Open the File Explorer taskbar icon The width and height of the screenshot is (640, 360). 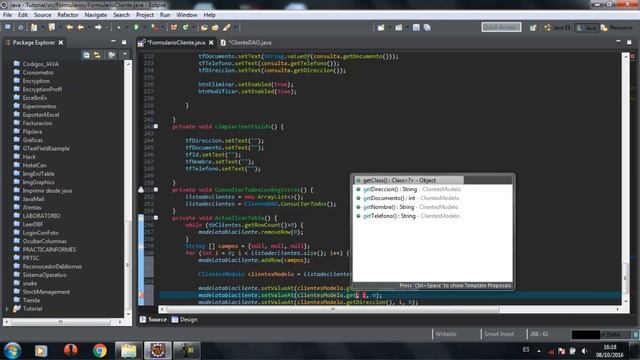pyautogui.click(x=128, y=351)
